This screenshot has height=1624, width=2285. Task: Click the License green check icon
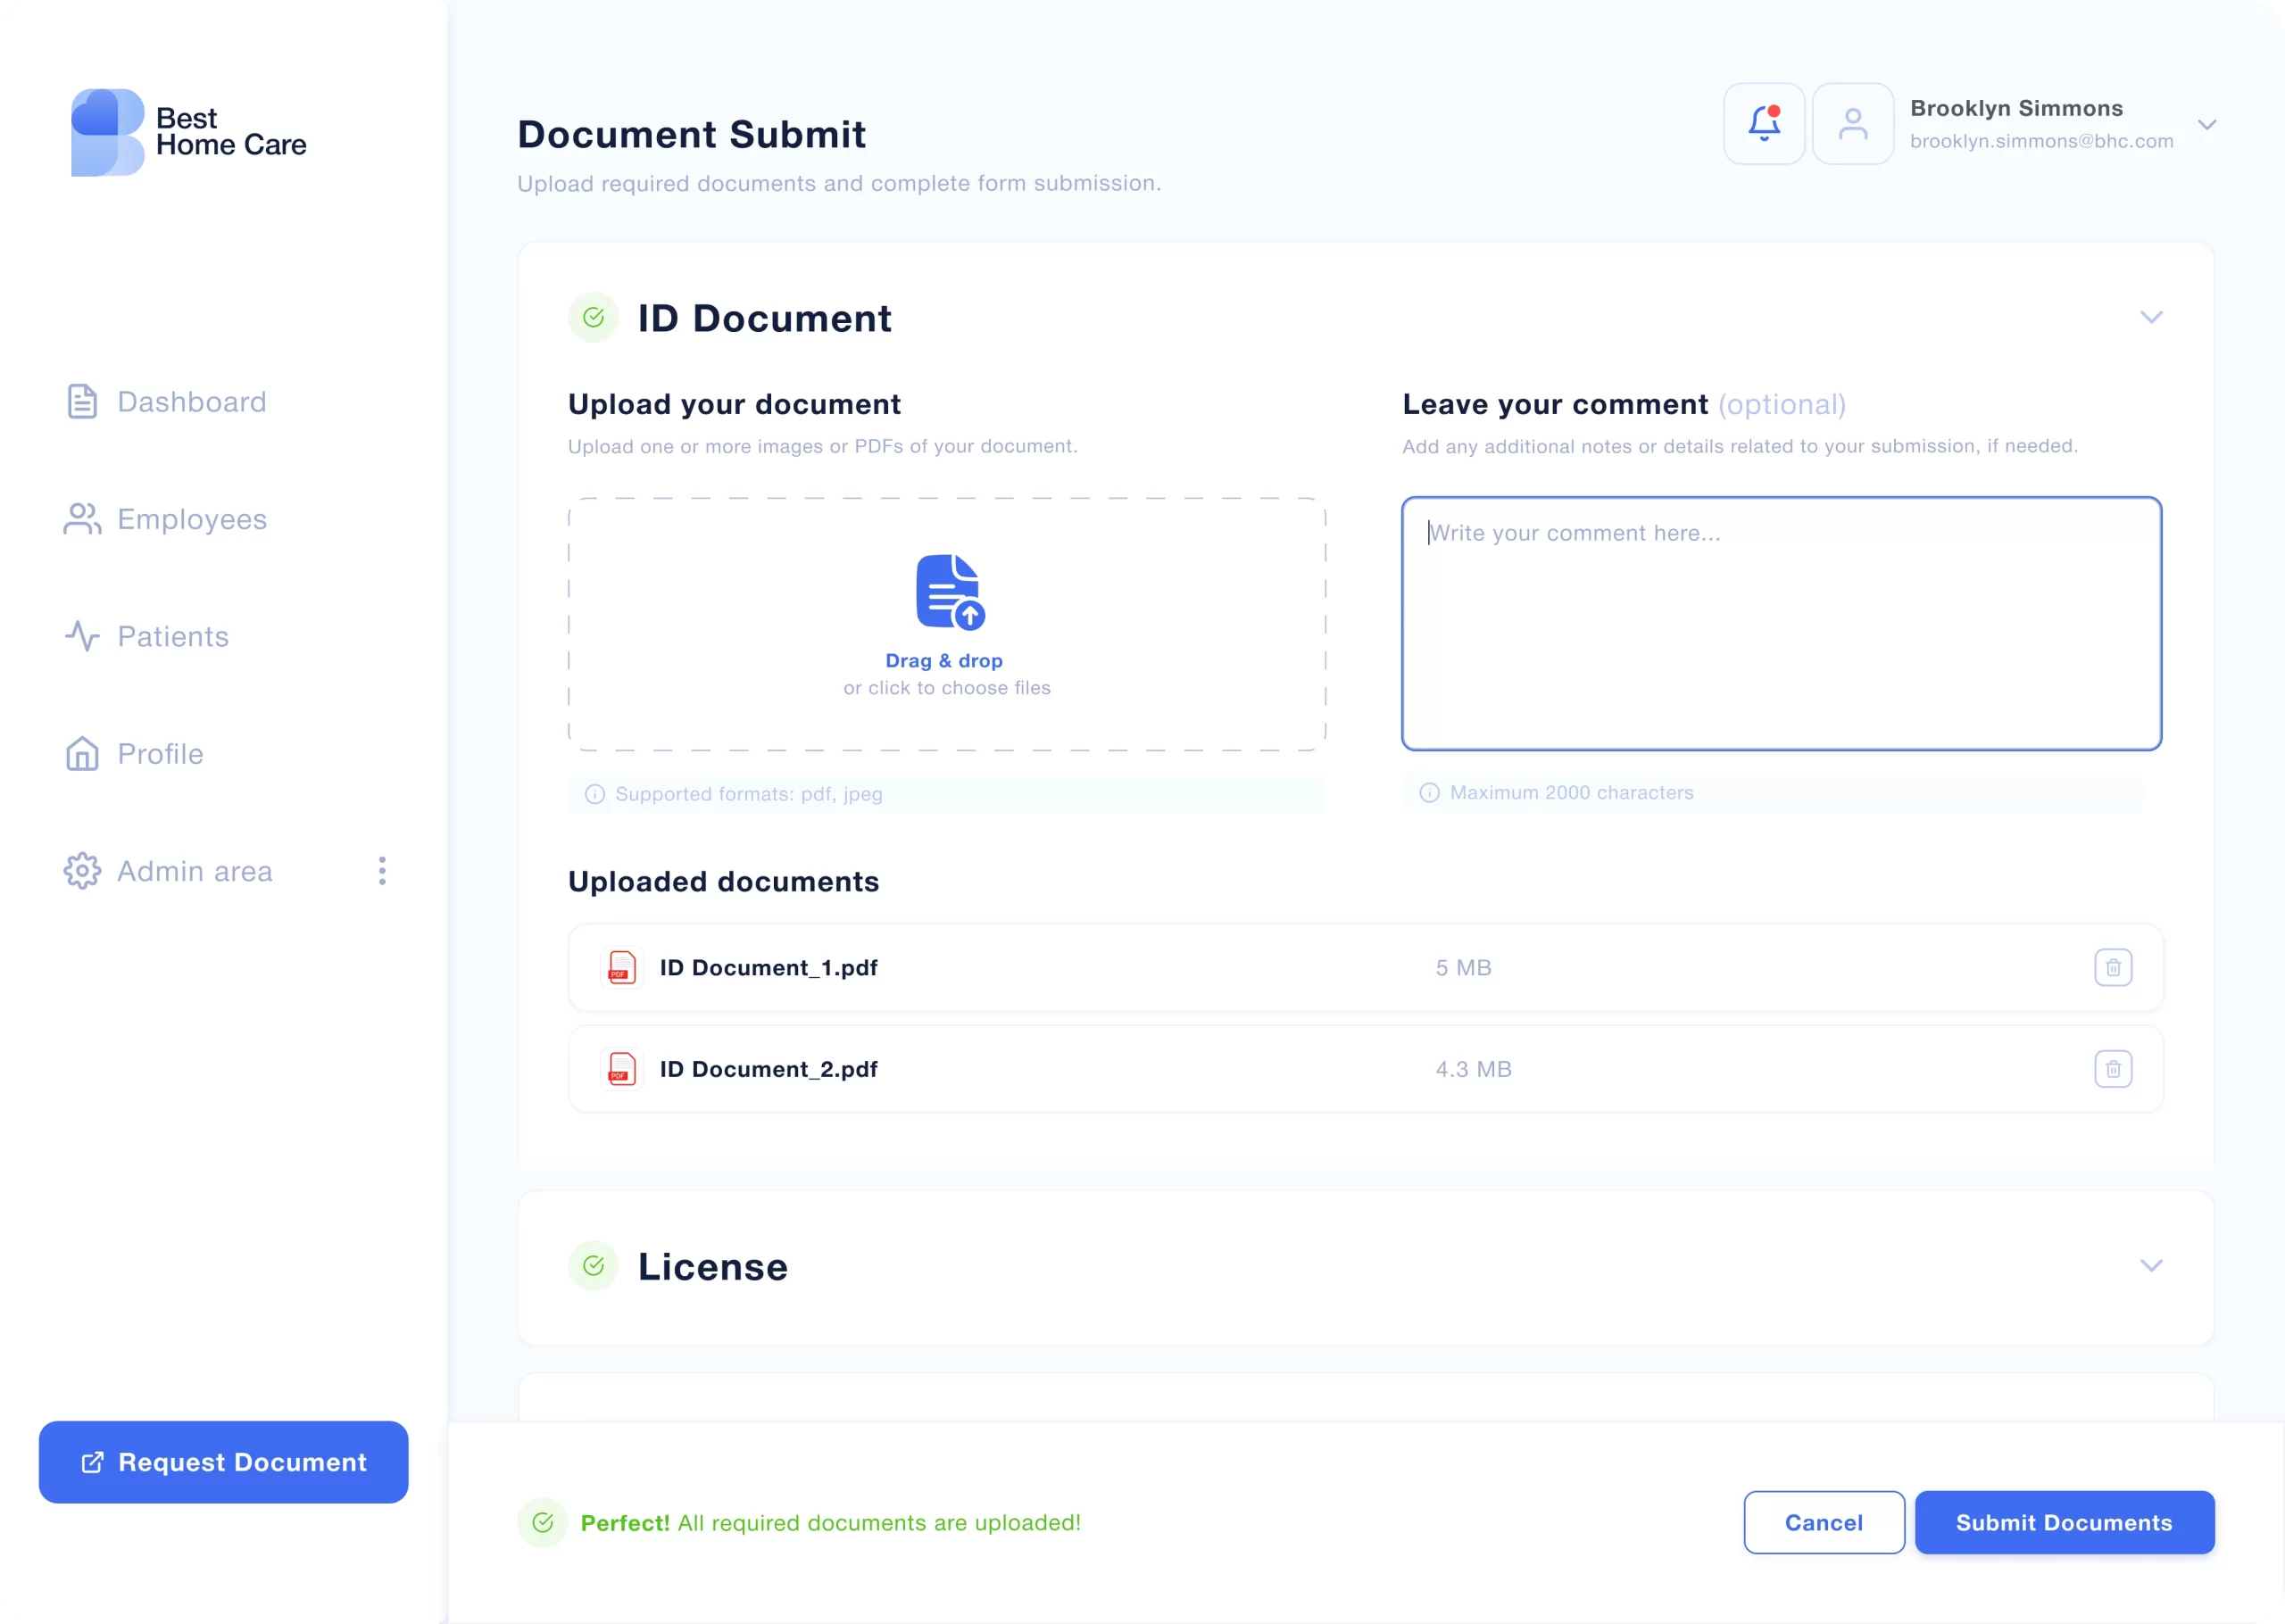pyautogui.click(x=593, y=1266)
